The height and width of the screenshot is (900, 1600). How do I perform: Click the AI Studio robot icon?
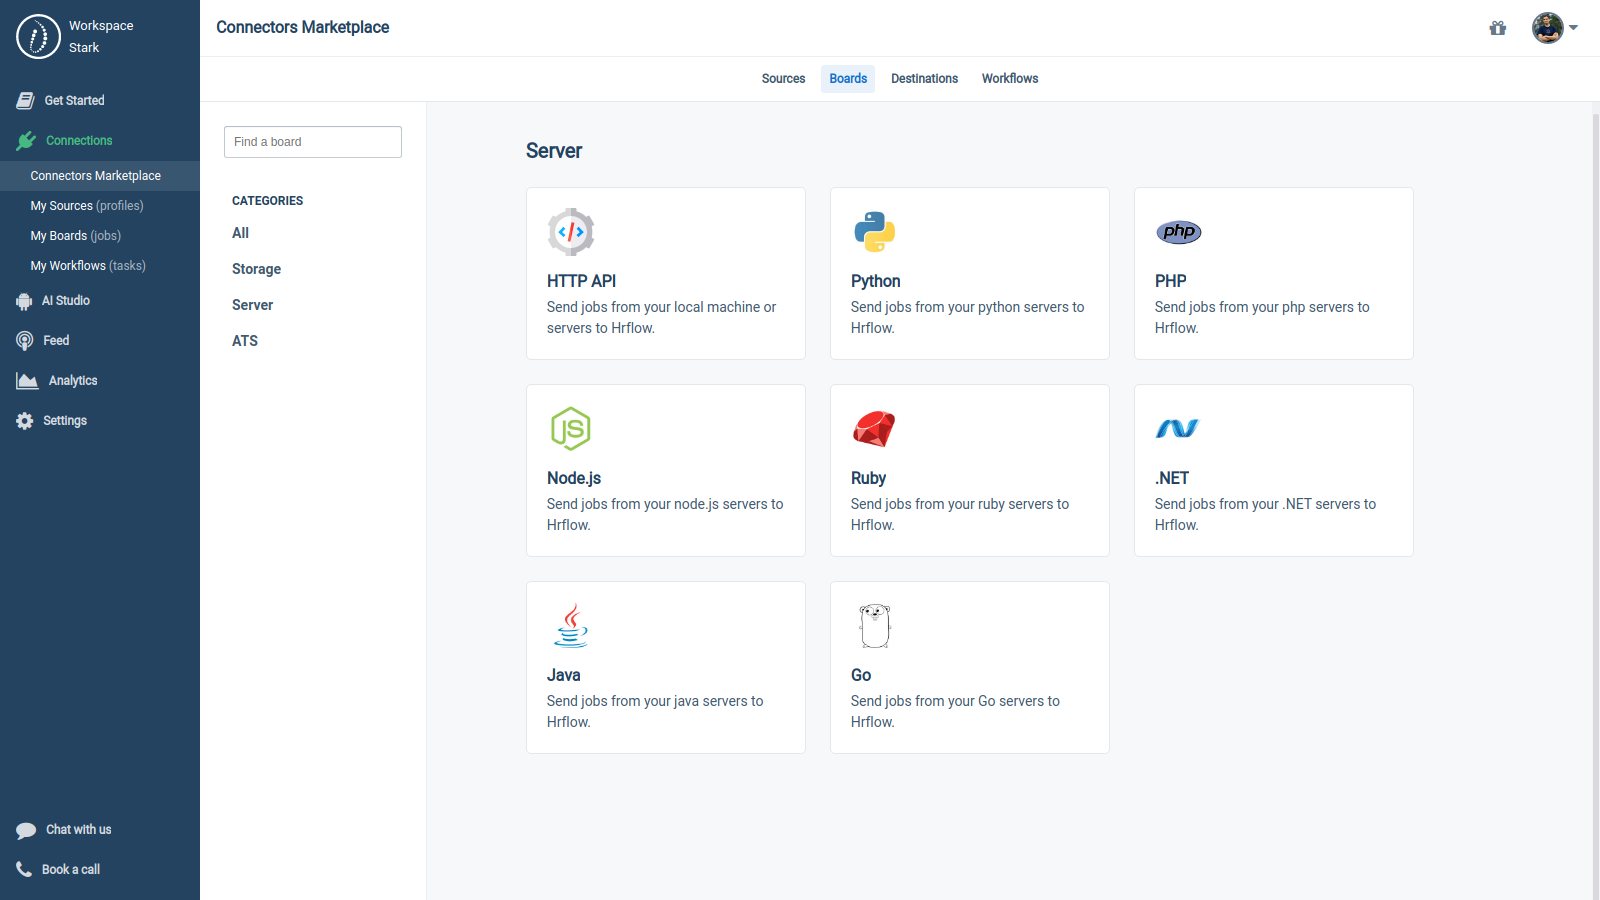click(x=24, y=301)
